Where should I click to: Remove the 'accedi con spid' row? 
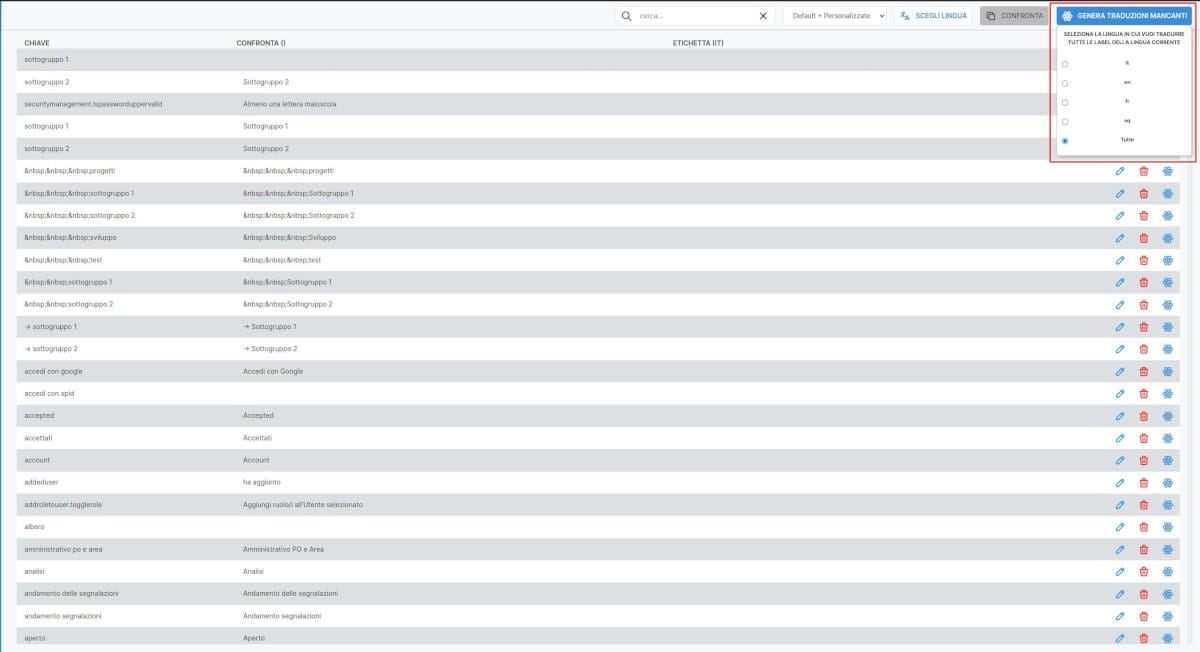[1143, 393]
